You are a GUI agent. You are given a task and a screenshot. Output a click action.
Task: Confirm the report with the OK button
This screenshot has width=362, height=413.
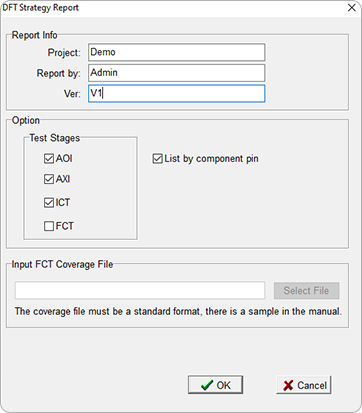point(215,385)
